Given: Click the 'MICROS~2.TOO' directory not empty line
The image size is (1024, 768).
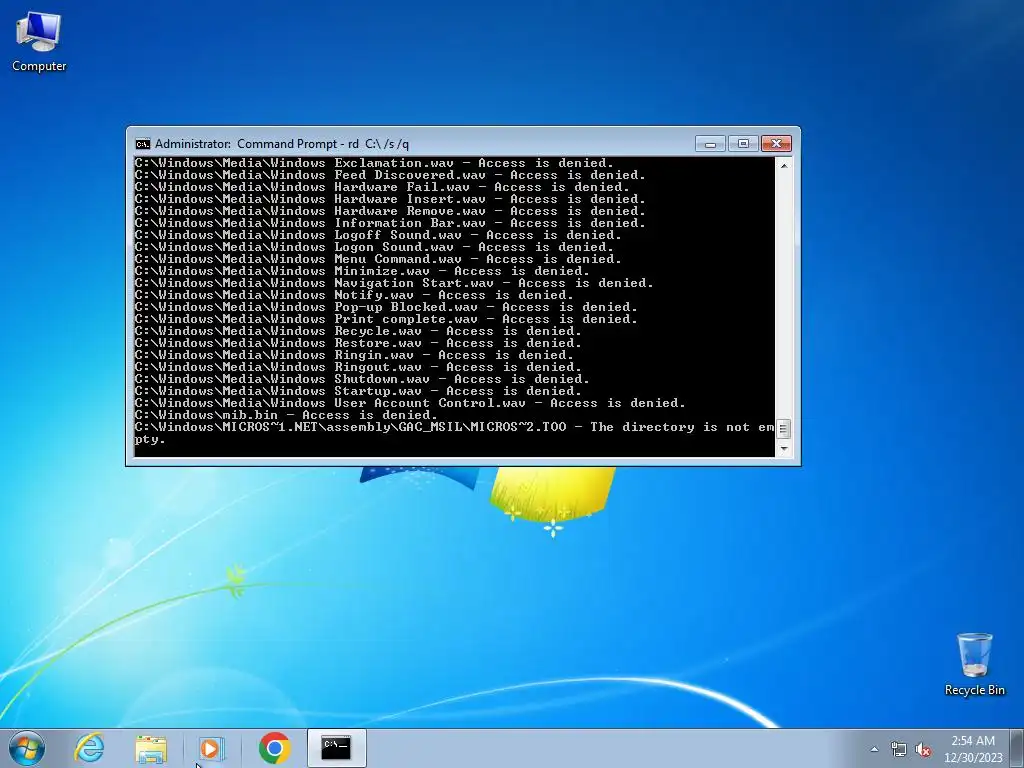Looking at the screenshot, I should coord(455,433).
